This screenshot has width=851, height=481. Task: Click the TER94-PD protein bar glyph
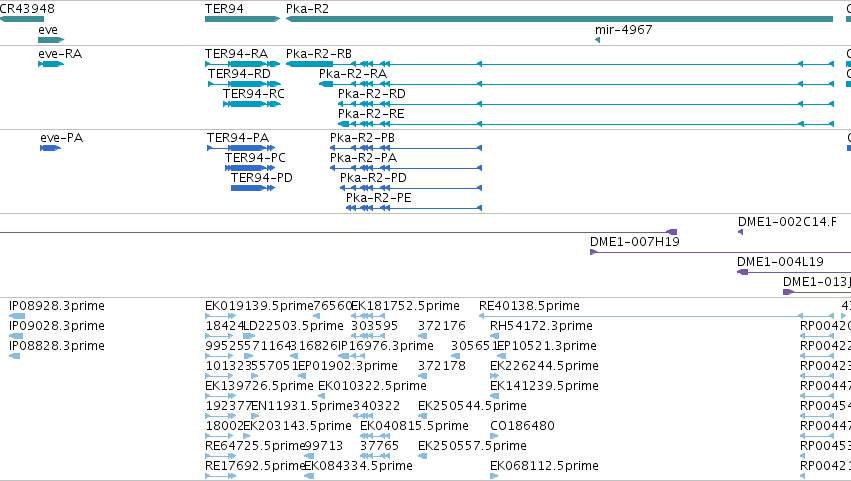[252, 188]
